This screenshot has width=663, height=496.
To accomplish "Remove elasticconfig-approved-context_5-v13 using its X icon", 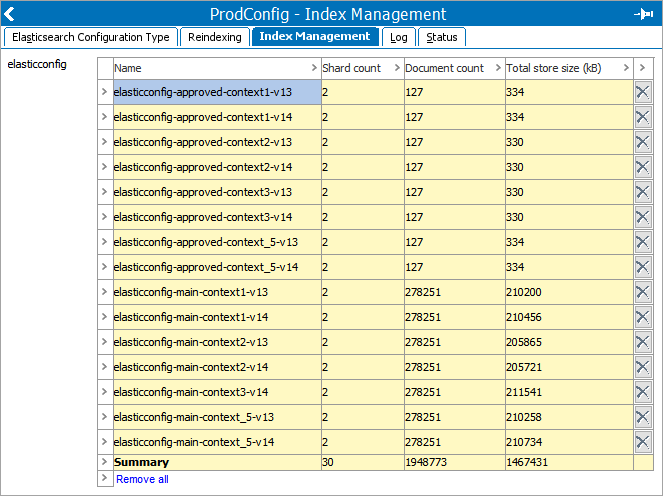I will (643, 242).
